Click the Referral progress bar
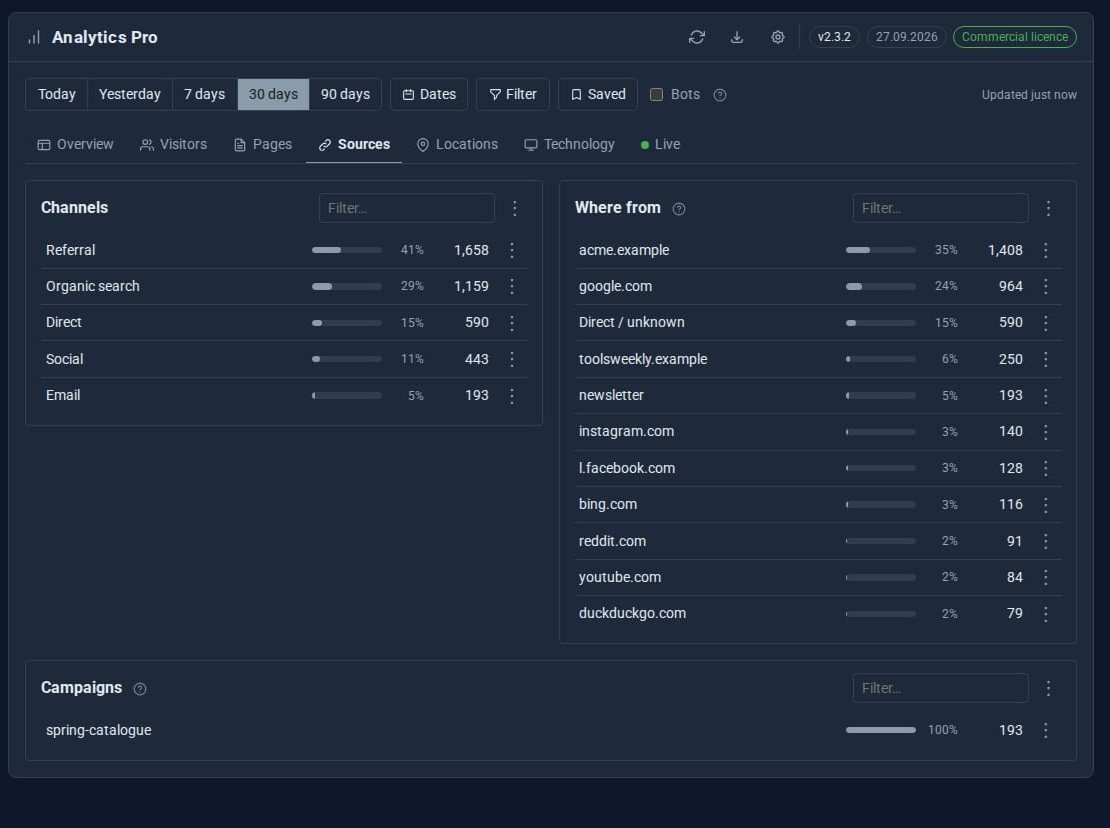This screenshot has height=828, width=1110. [347, 250]
